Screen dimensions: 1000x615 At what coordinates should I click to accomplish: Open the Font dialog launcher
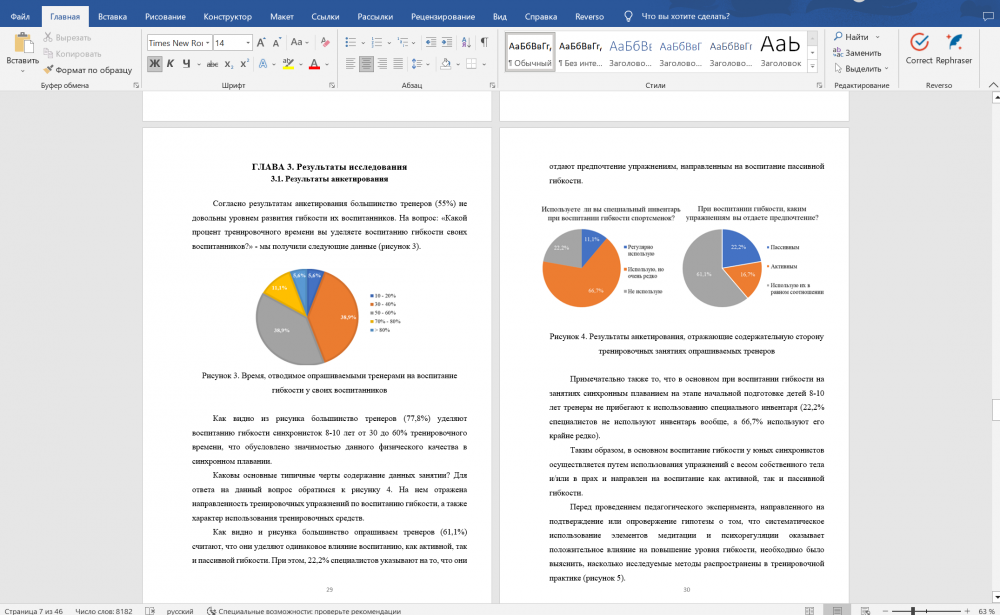[332, 85]
